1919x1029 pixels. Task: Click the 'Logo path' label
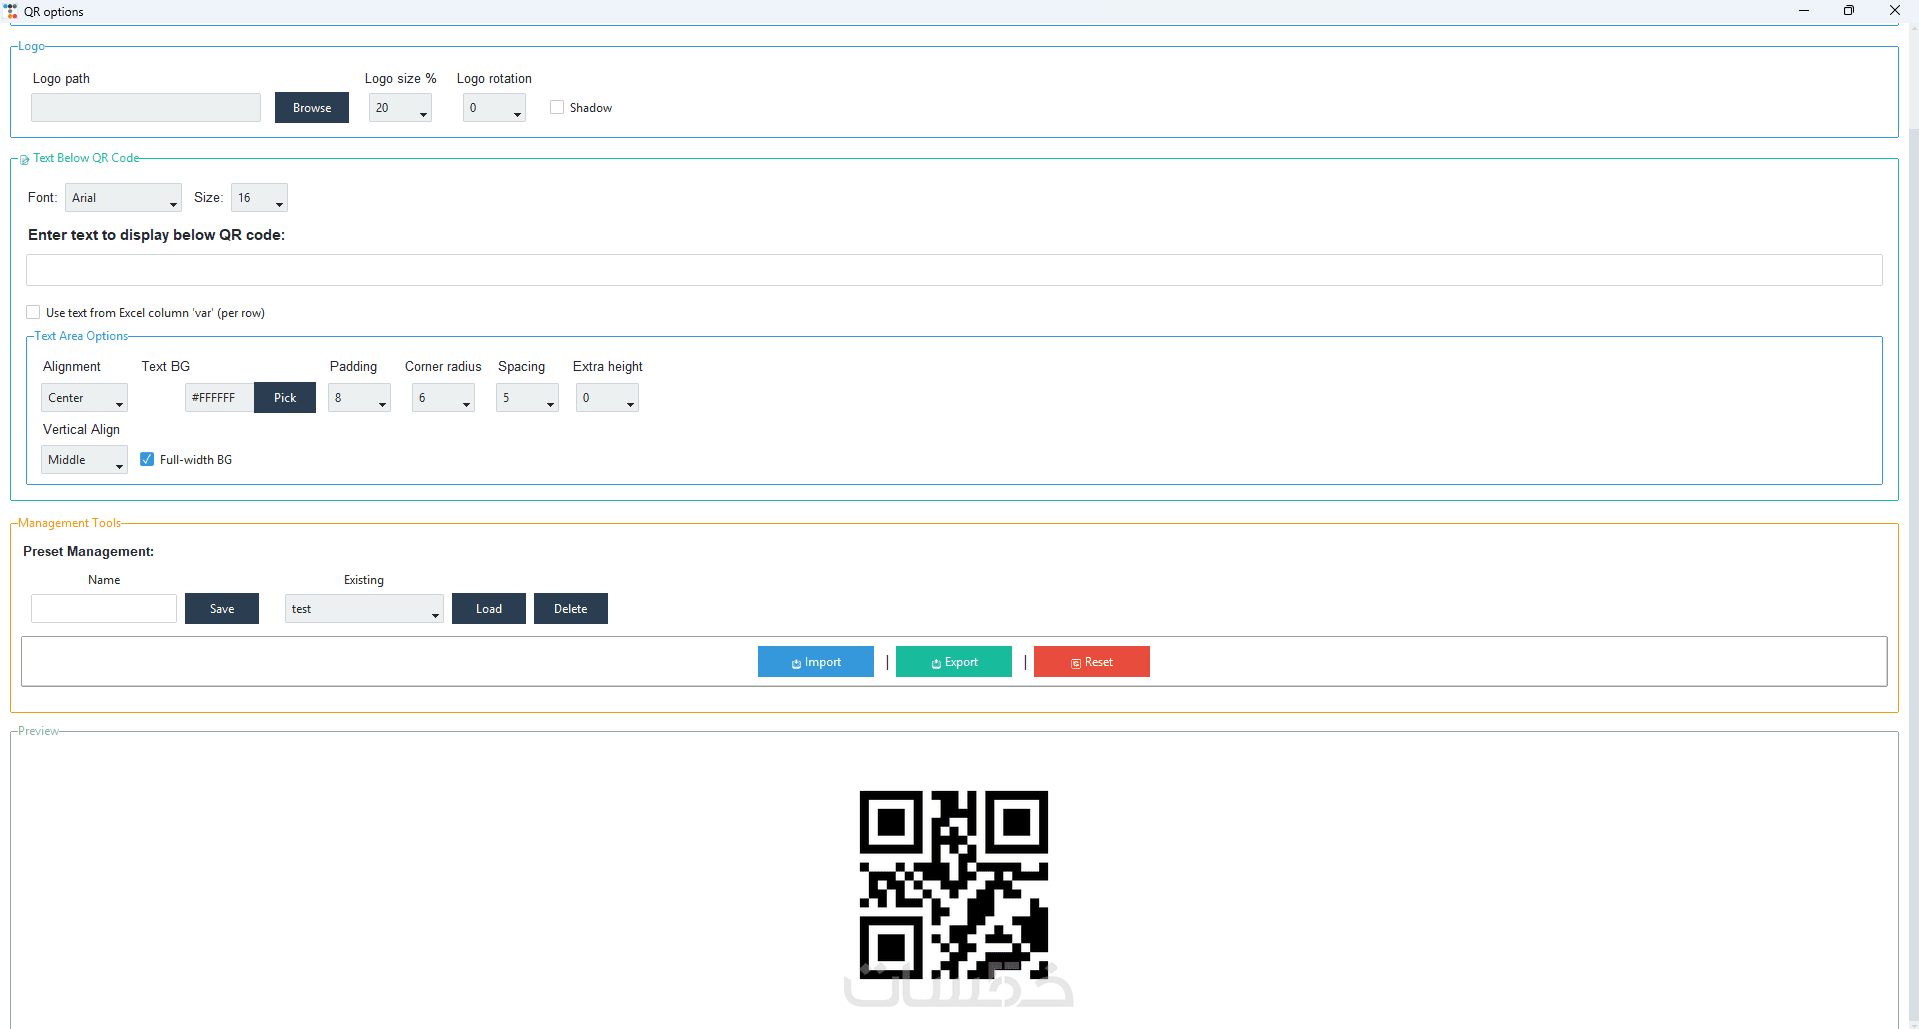point(61,79)
